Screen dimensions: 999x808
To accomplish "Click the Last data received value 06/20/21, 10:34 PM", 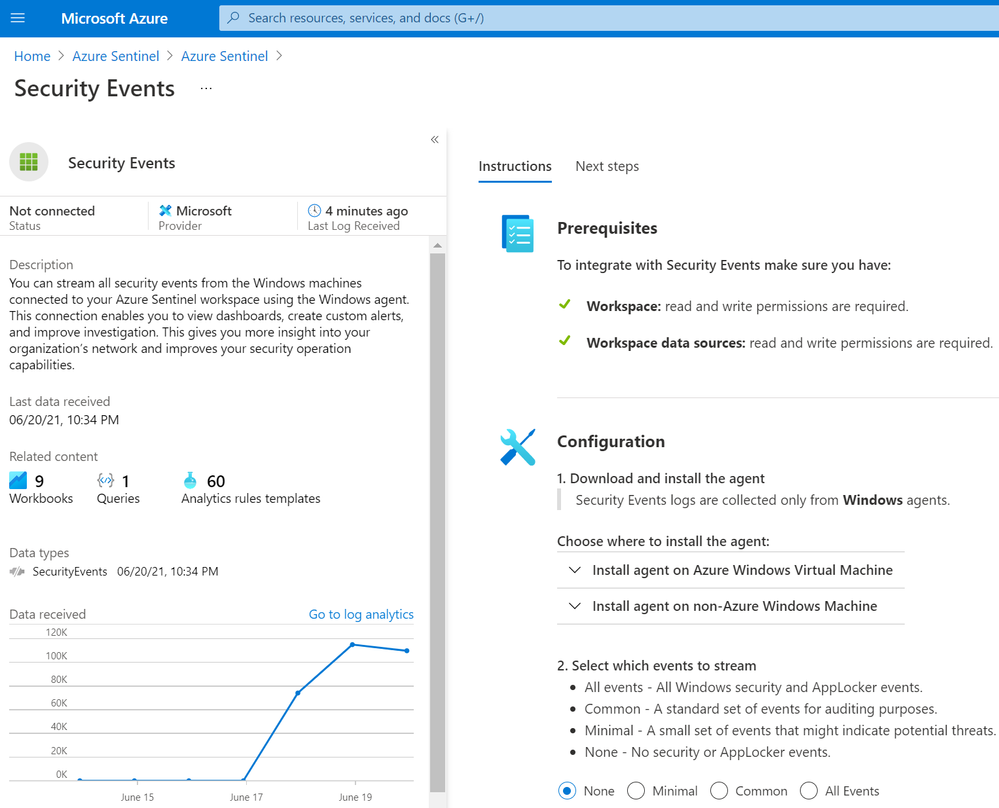I will 64,420.
